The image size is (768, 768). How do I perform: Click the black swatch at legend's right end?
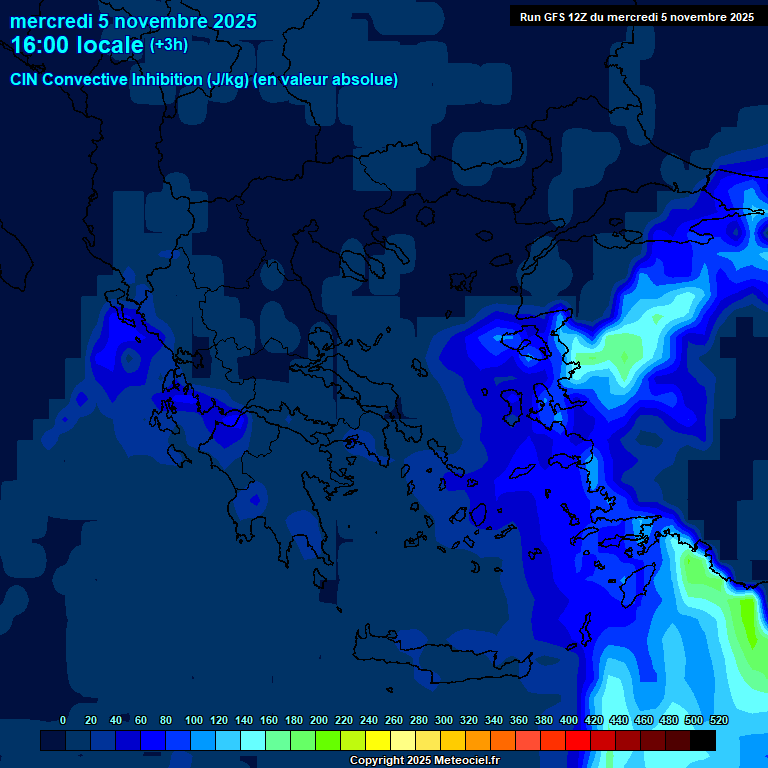tap(703, 740)
